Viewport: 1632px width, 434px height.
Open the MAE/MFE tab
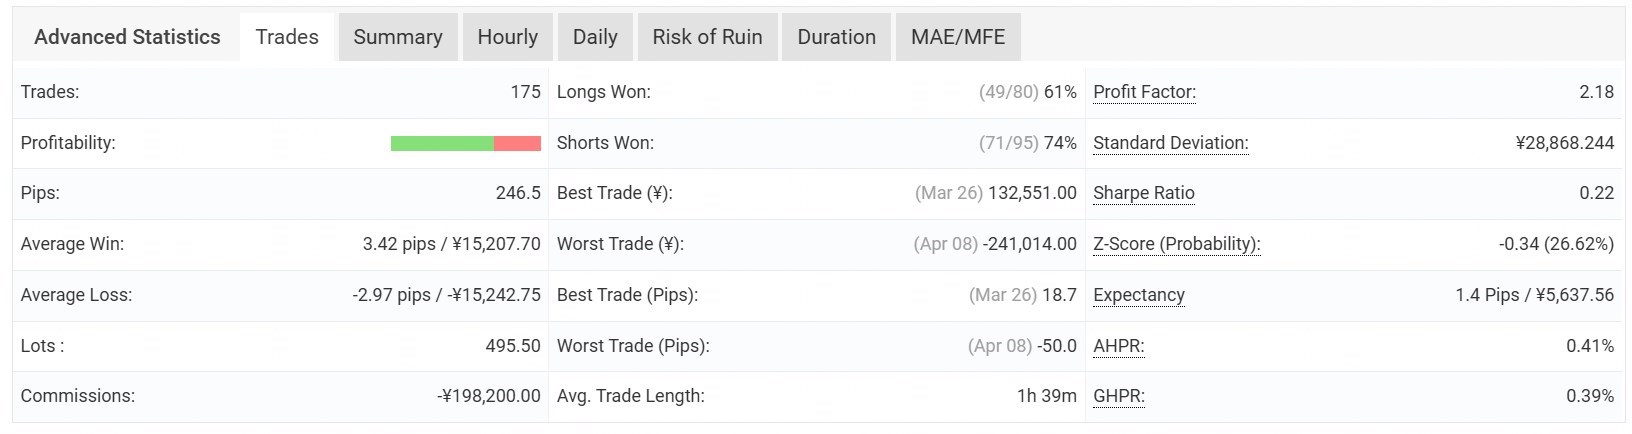tap(958, 37)
